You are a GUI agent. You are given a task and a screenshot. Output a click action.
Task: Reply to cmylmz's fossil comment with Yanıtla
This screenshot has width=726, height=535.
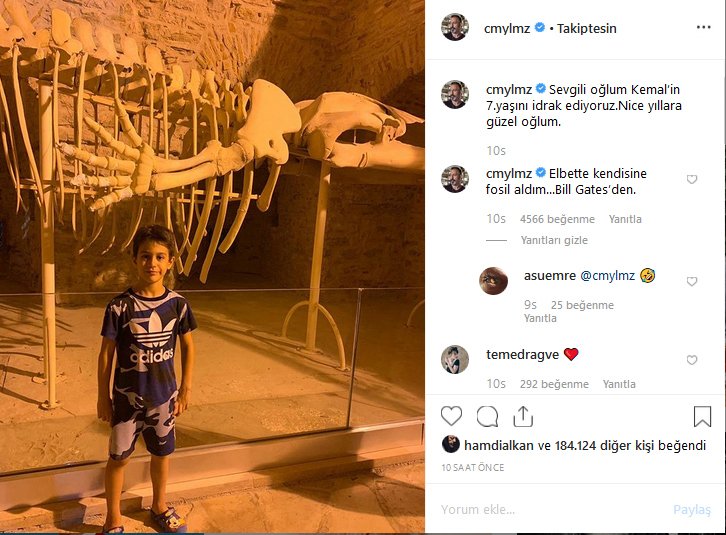click(x=625, y=219)
